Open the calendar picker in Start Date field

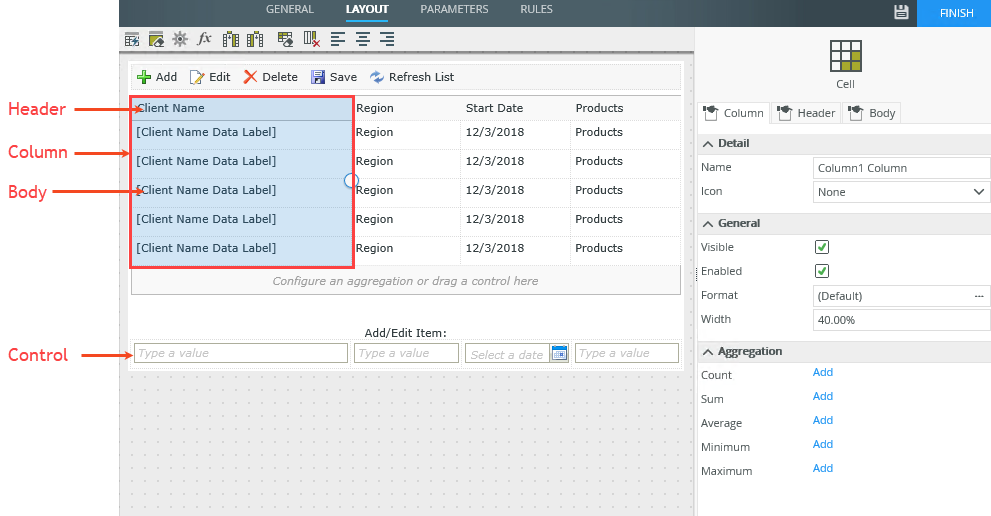pyautogui.click(x=559, y=353)
